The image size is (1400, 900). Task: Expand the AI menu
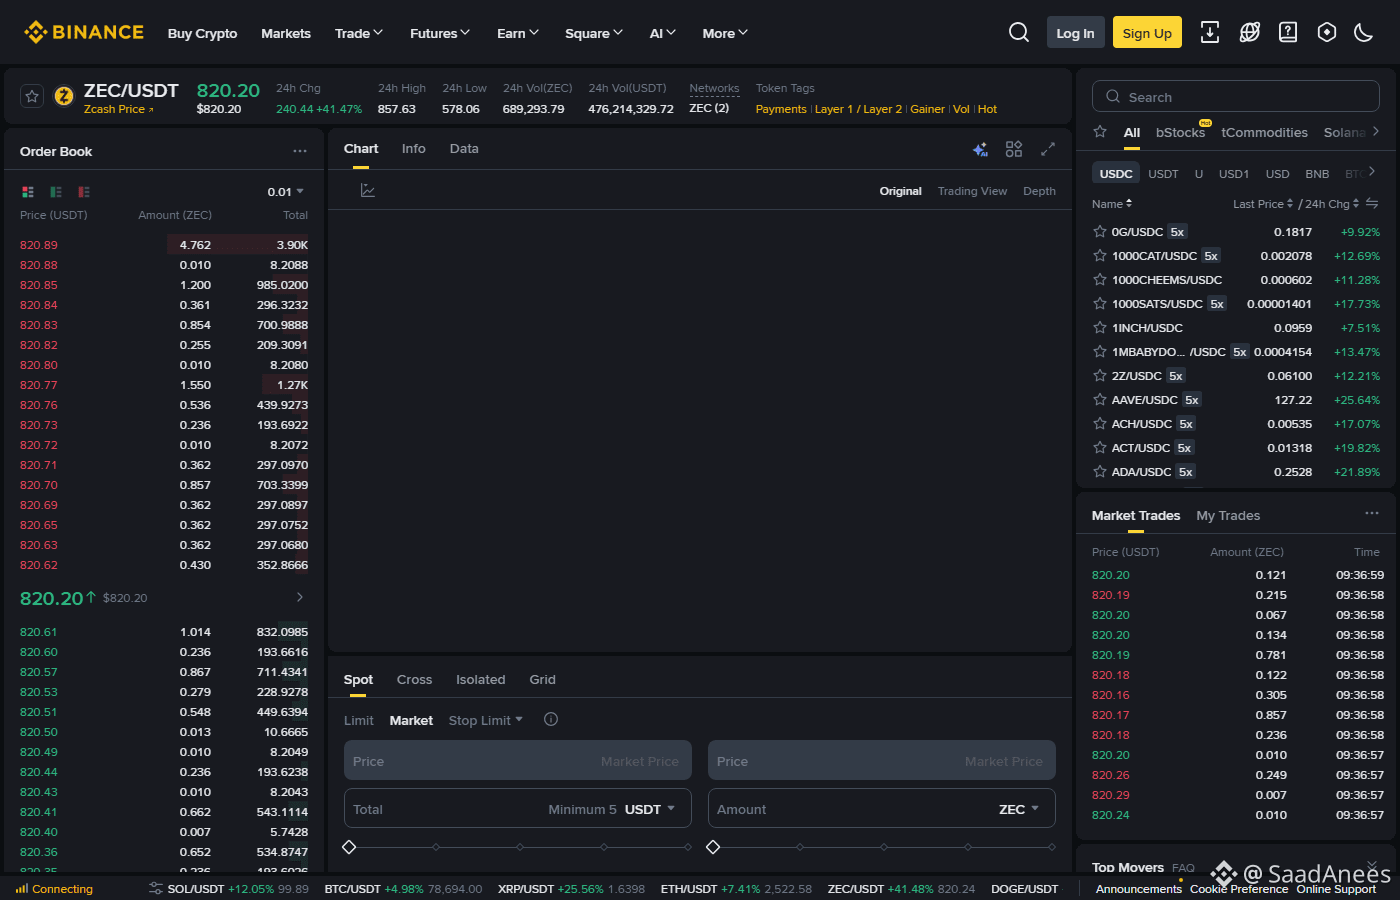[x=663, y=33]
